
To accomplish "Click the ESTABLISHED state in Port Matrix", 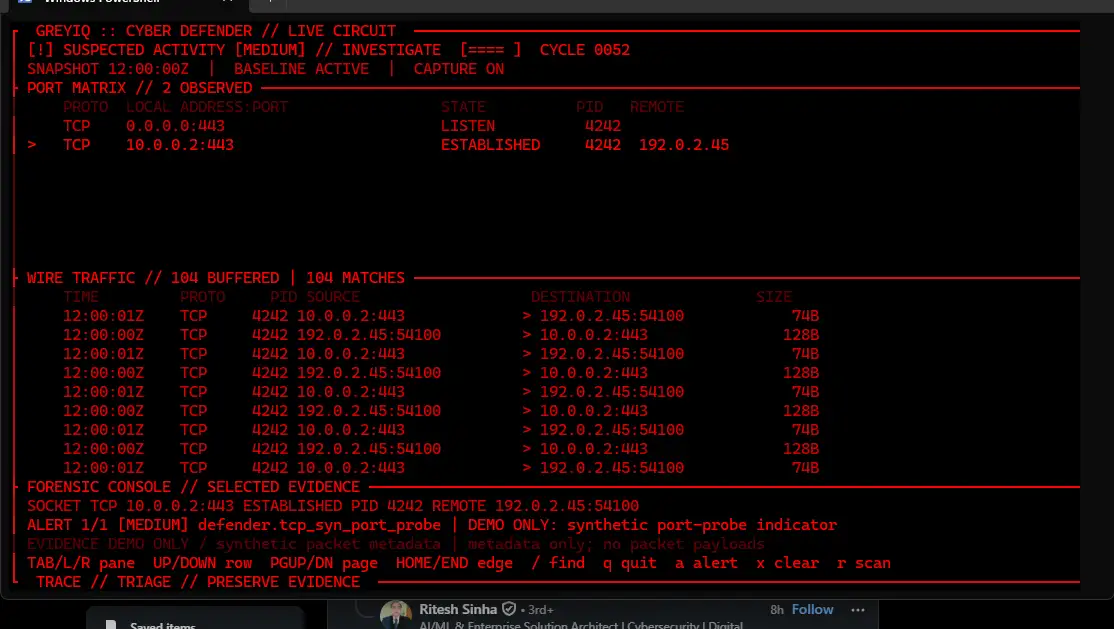I will (490, 145).
